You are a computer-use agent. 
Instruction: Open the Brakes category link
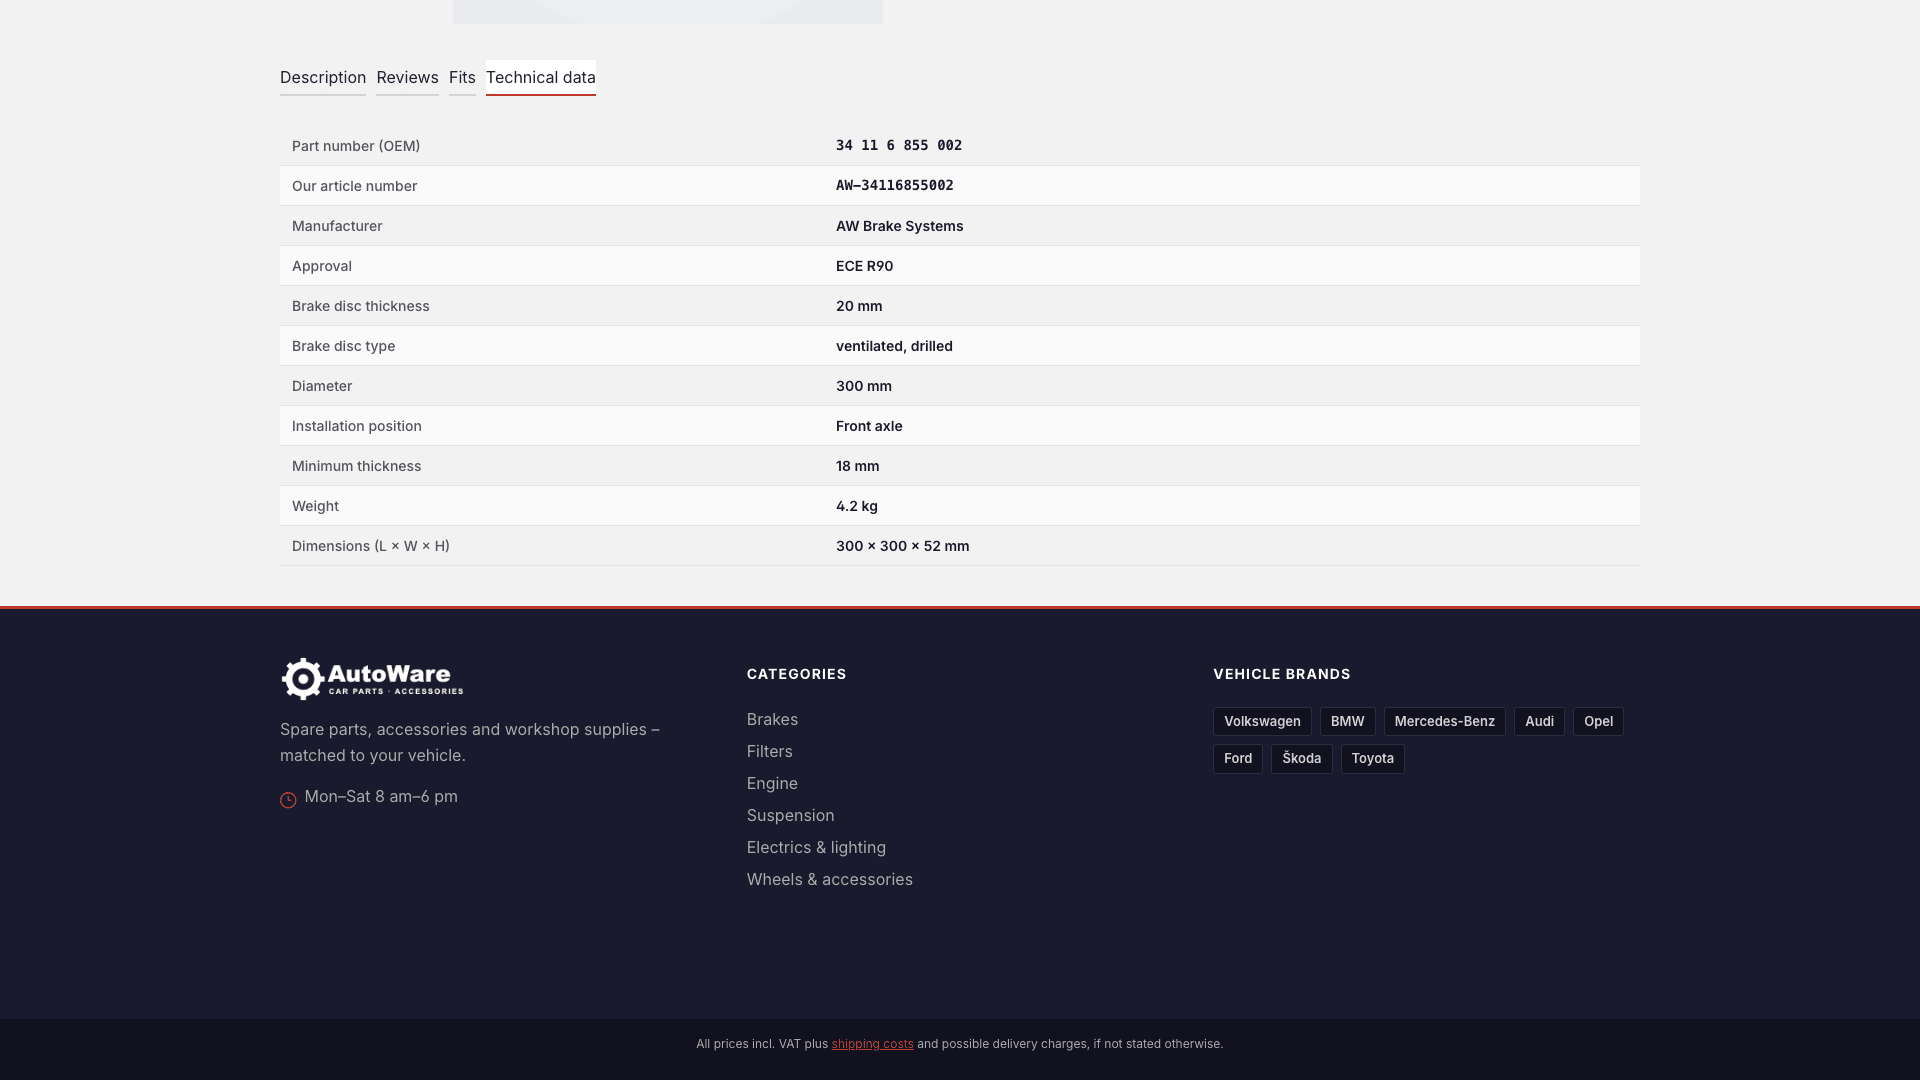772,720
